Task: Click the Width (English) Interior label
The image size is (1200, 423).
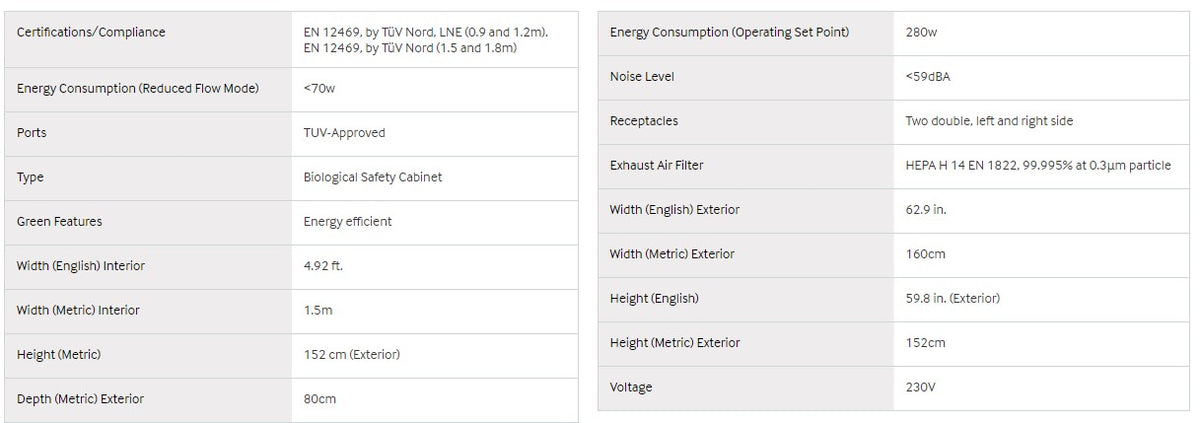Action: click(x=81, y=266)
